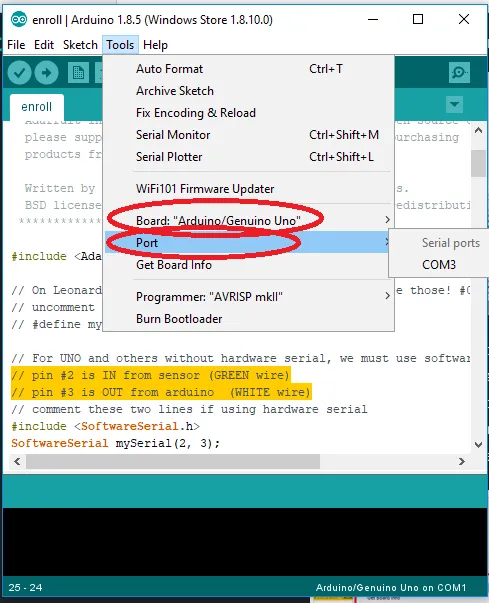Switch to the enroll sketch tab
Screen dimensions: 489x603
point(37,107)
